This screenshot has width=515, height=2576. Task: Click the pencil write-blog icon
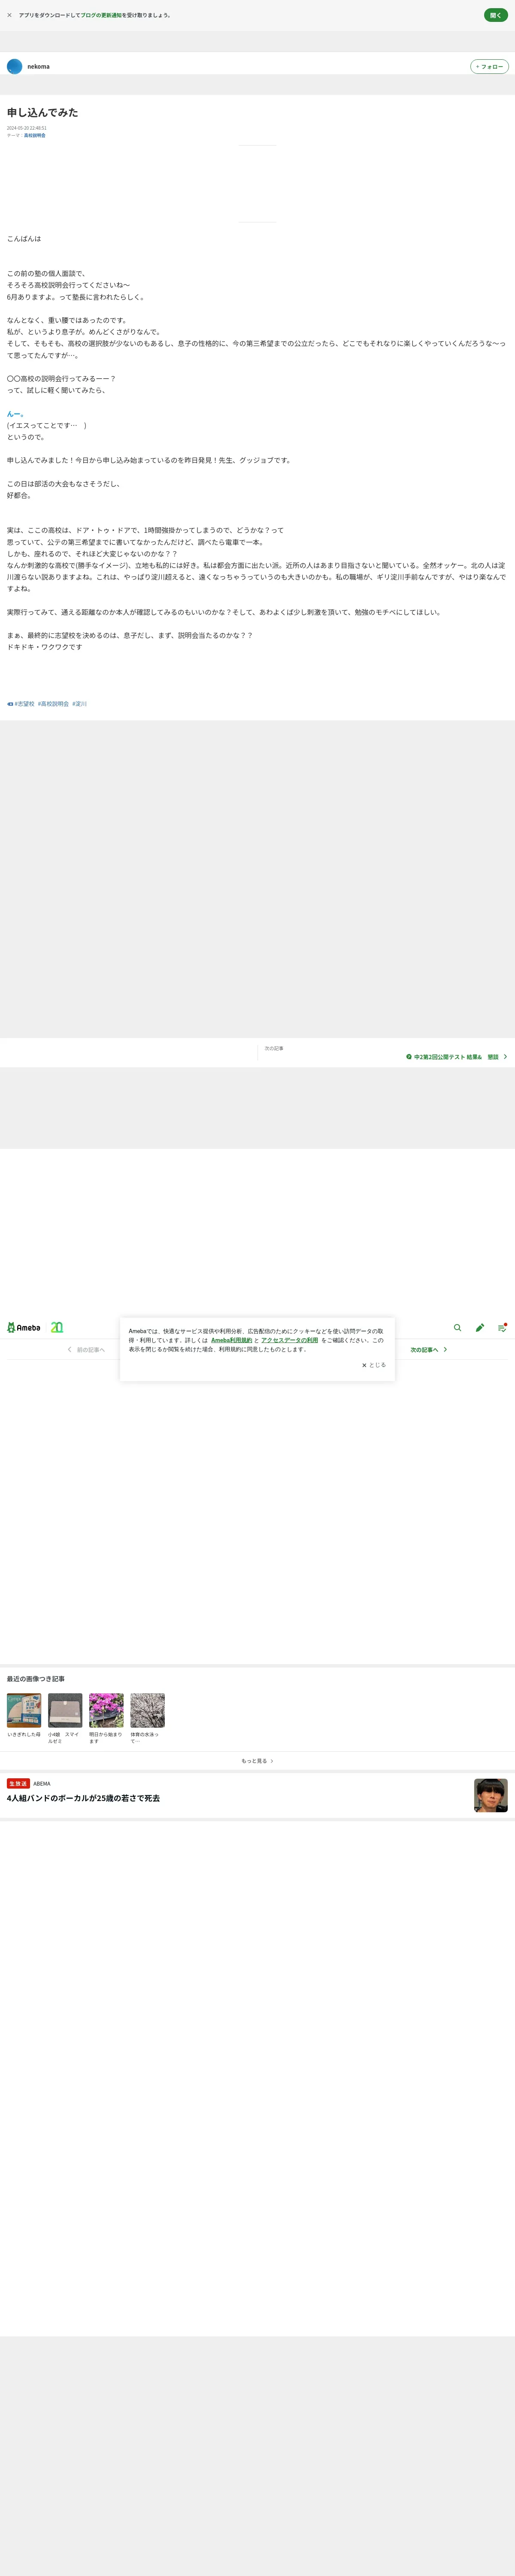point(480,1328)
